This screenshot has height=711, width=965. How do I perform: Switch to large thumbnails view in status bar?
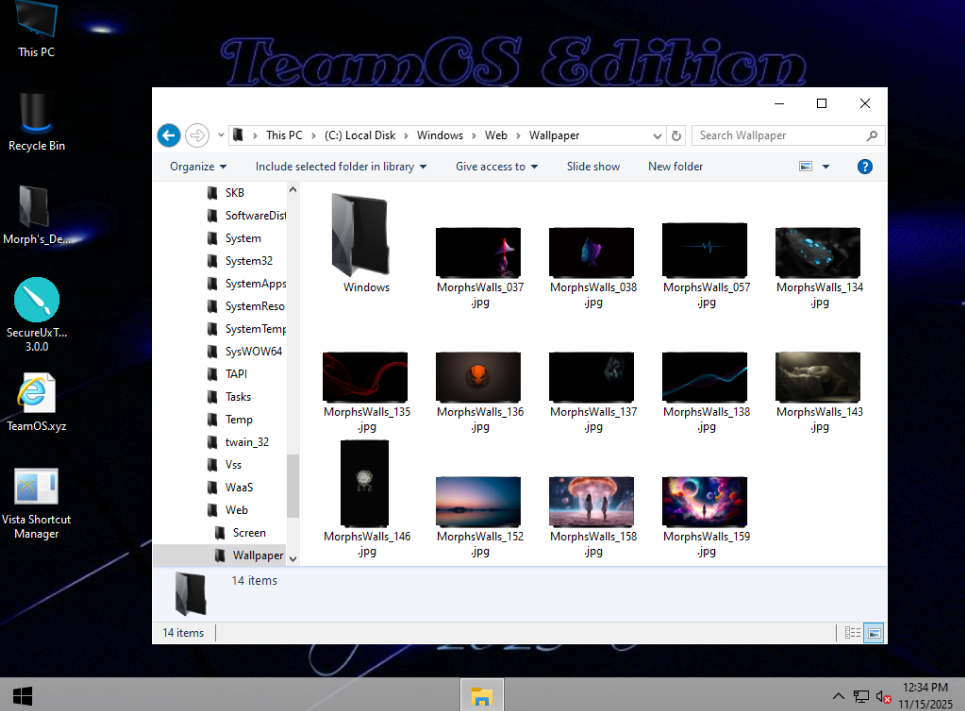(x=873, y=633)
